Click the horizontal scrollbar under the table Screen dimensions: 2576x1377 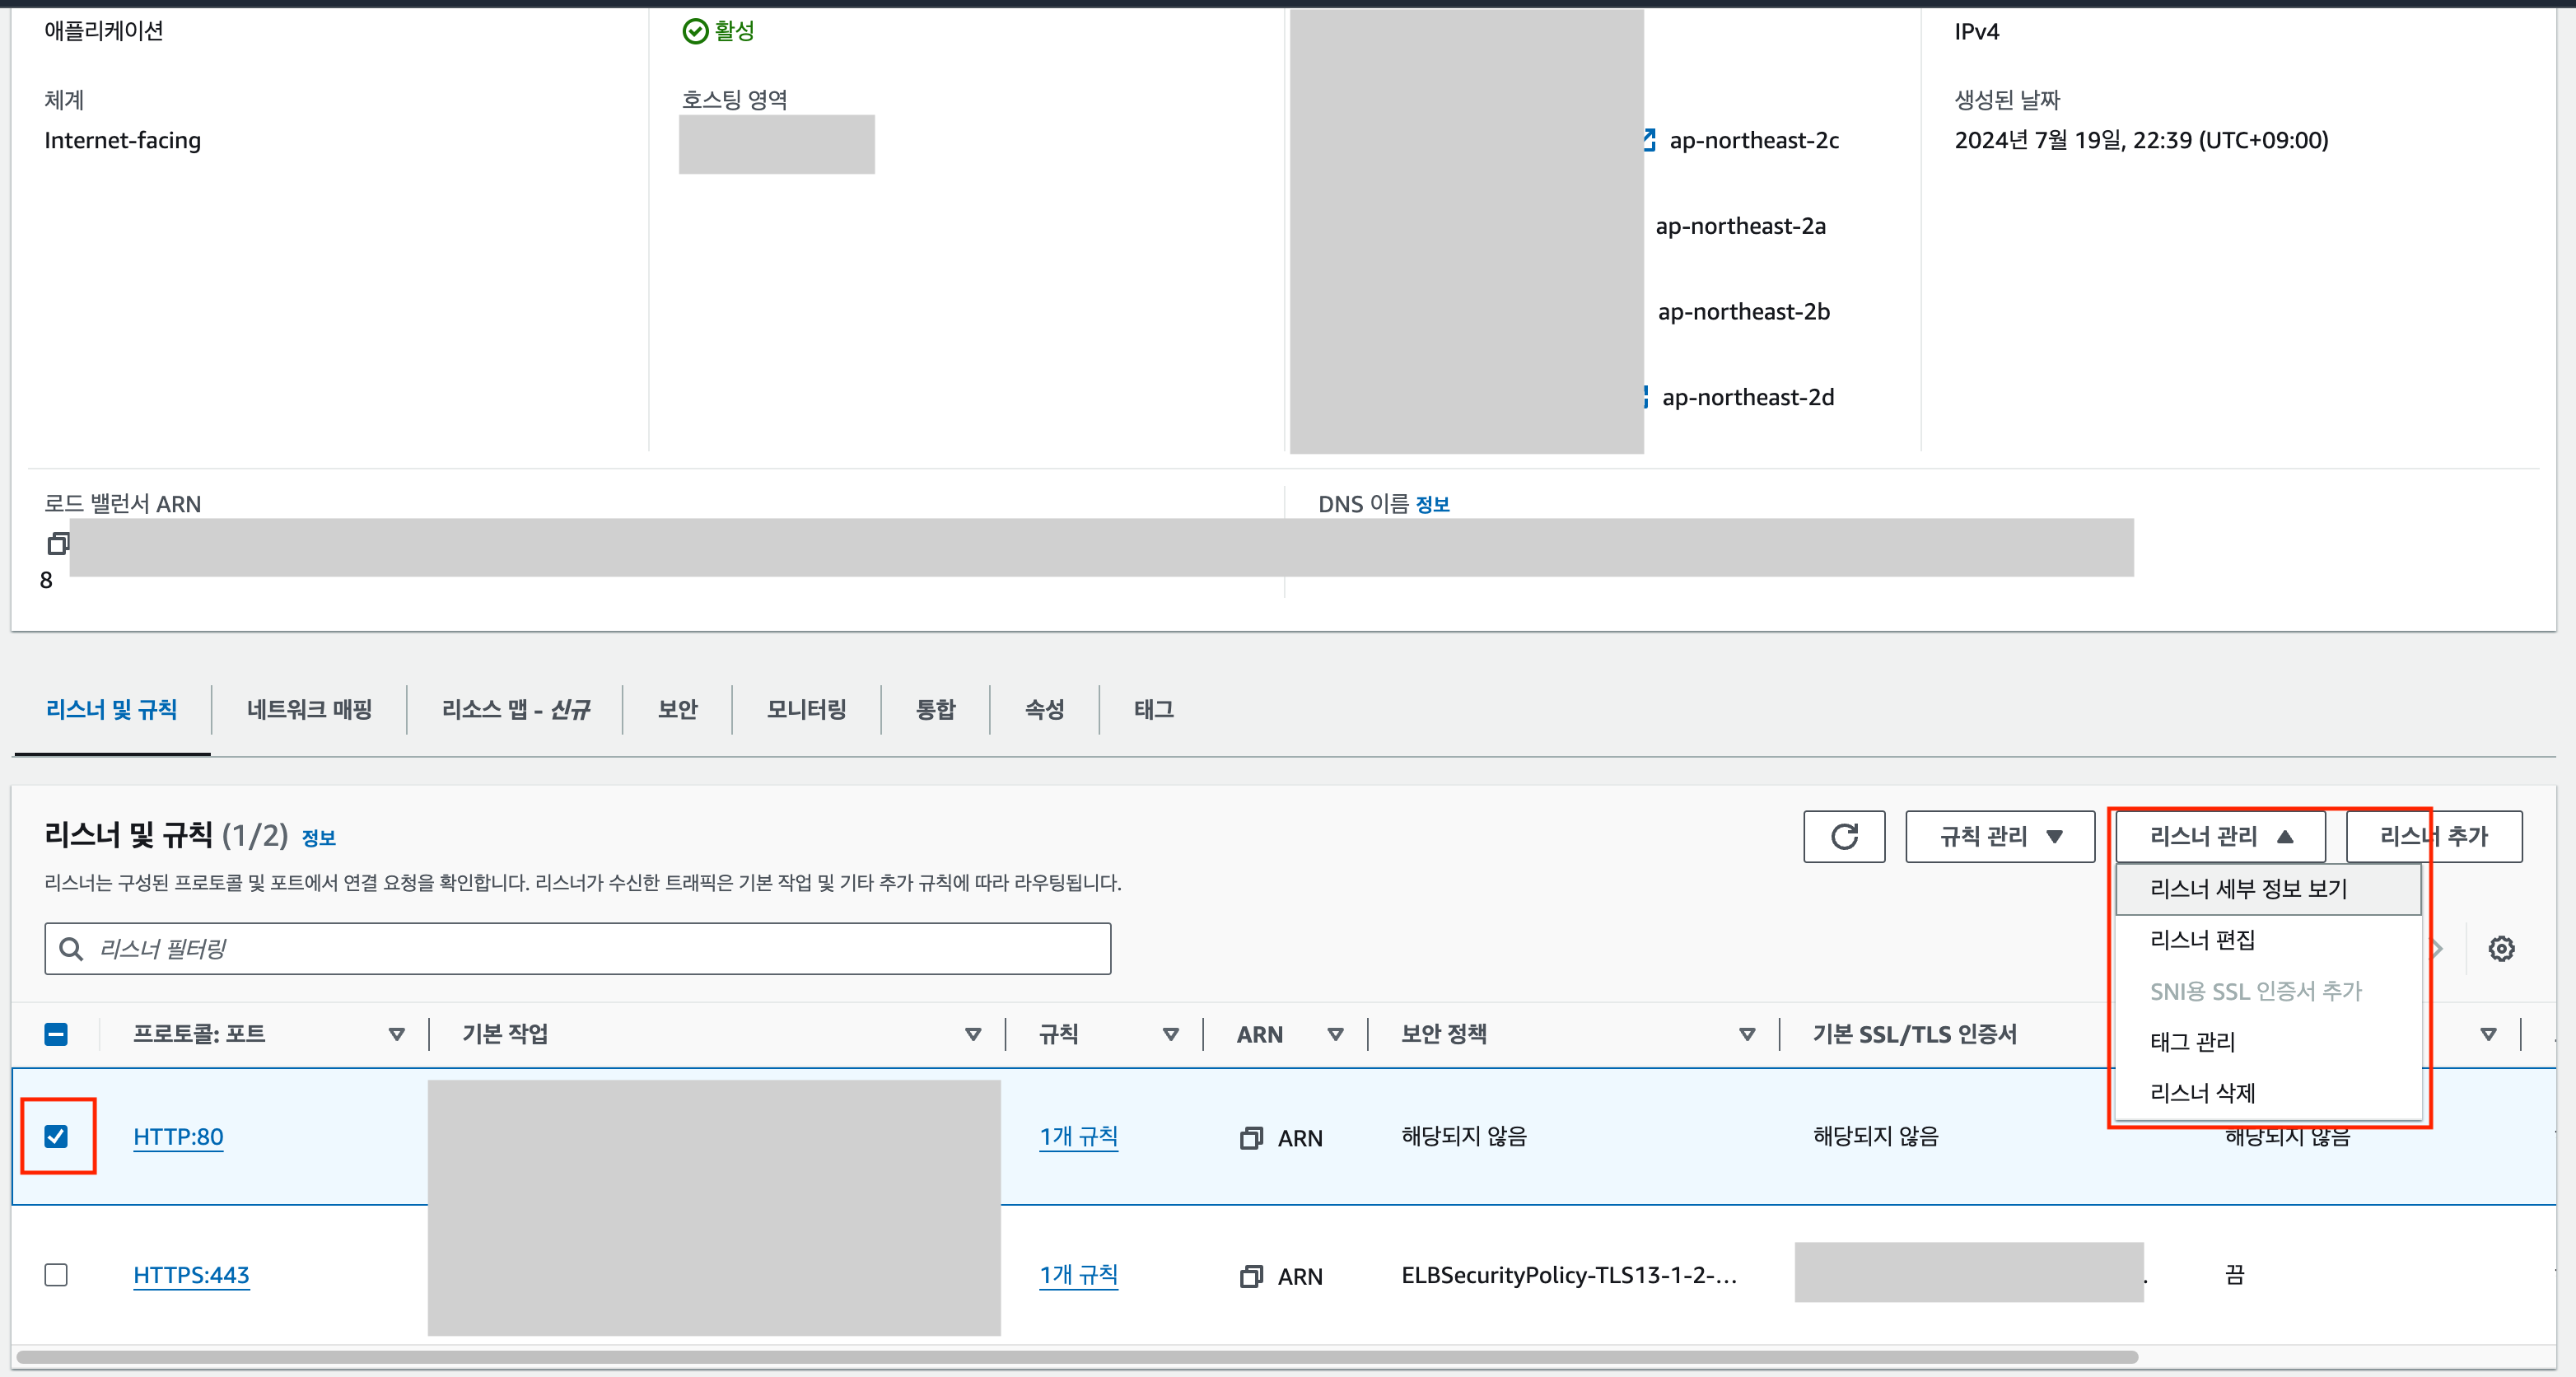pos(1076,1357)
